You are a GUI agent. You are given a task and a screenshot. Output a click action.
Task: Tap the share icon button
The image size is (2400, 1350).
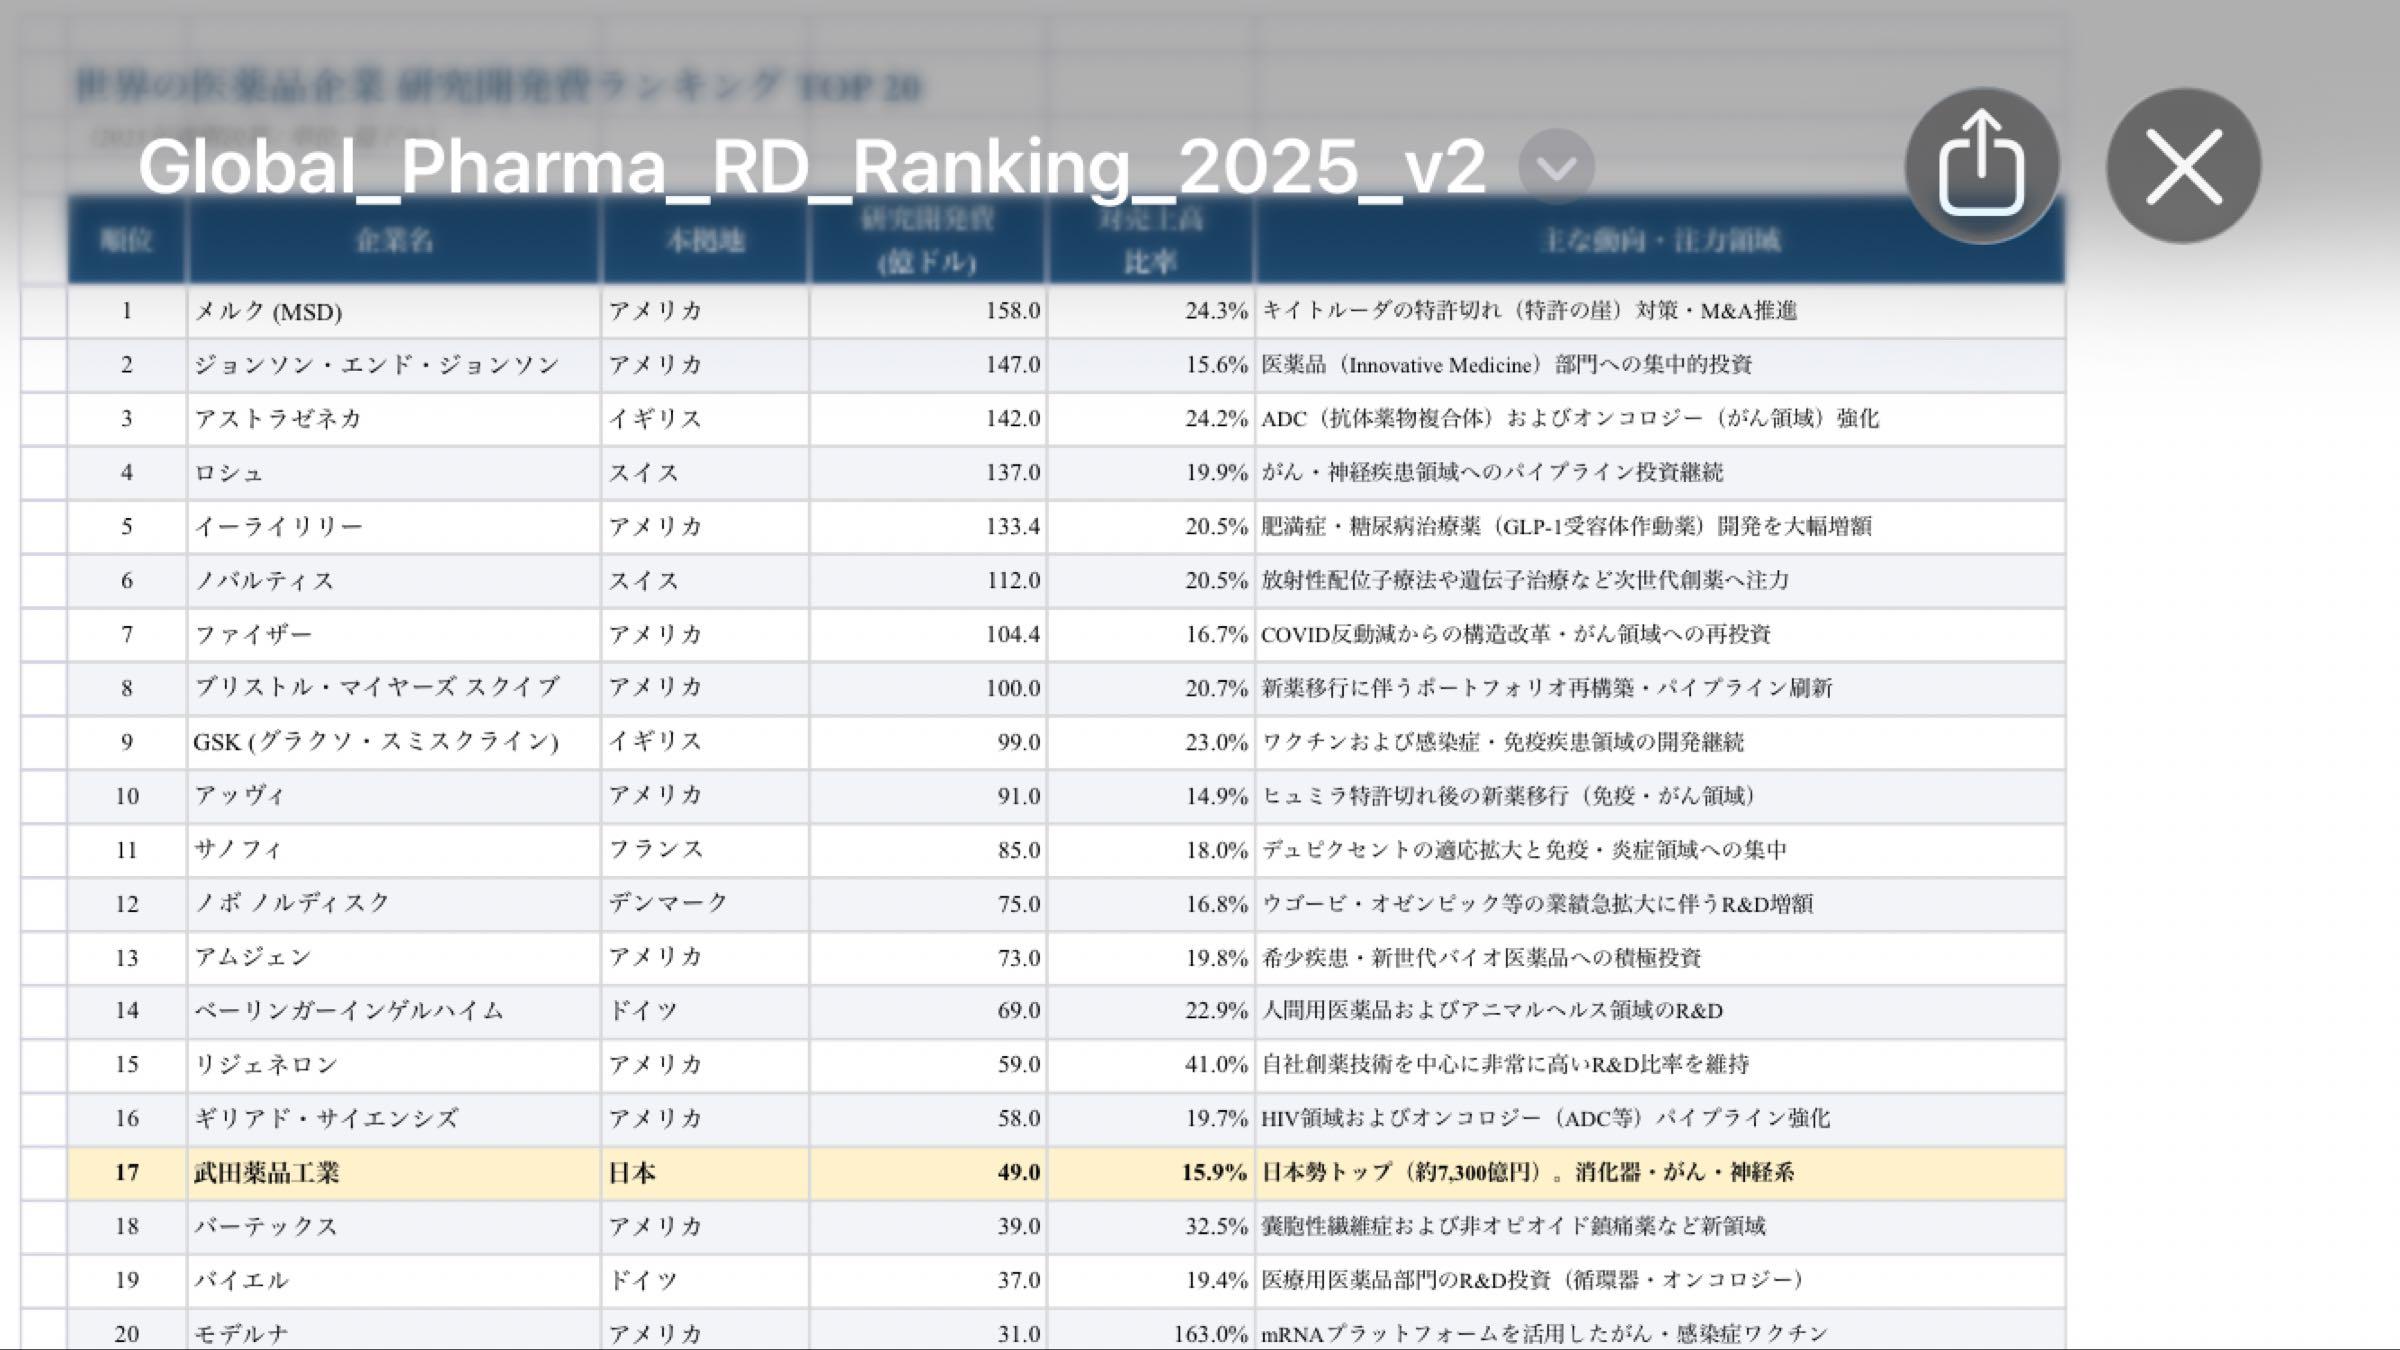pyautogui.click(x=1981, y=165)
